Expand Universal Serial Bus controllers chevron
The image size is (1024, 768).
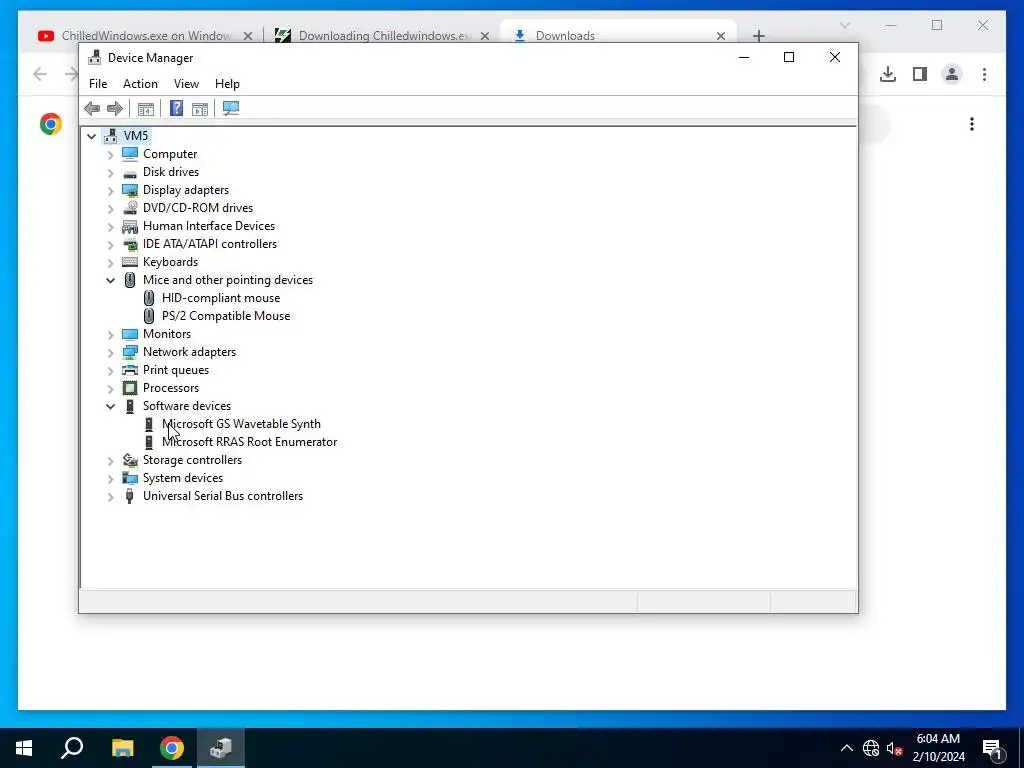coord(110,496)
